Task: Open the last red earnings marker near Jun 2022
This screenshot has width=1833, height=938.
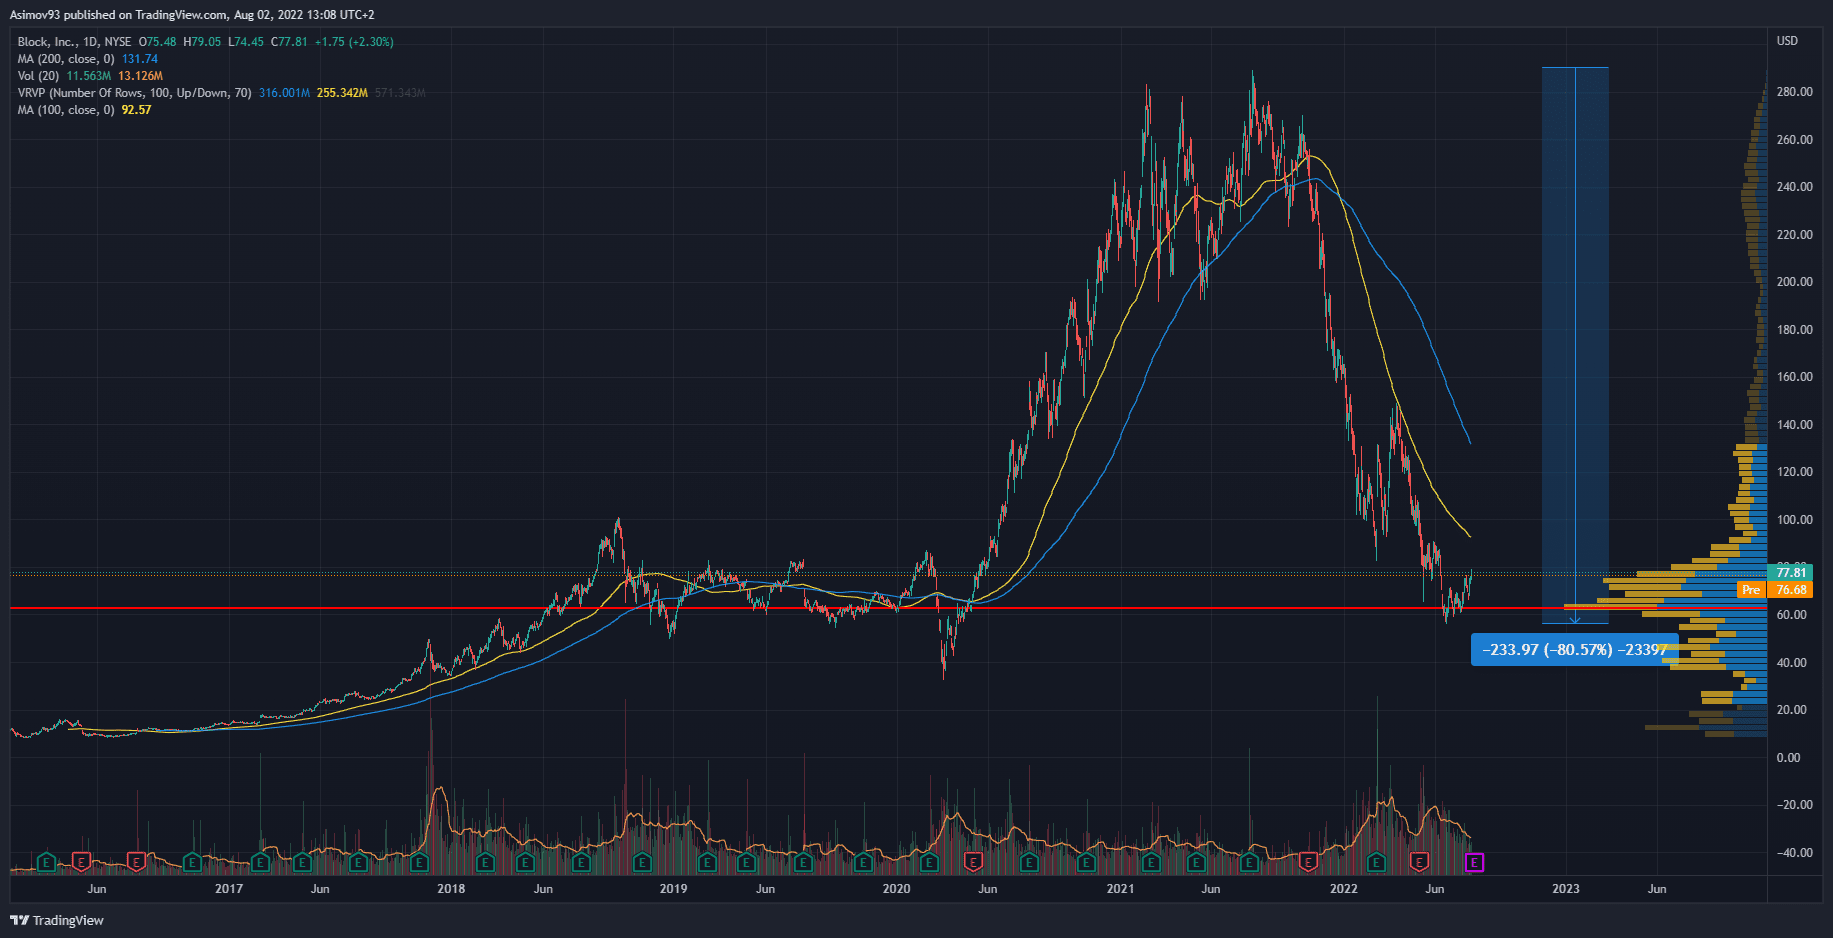Action: pos(1419,861)
